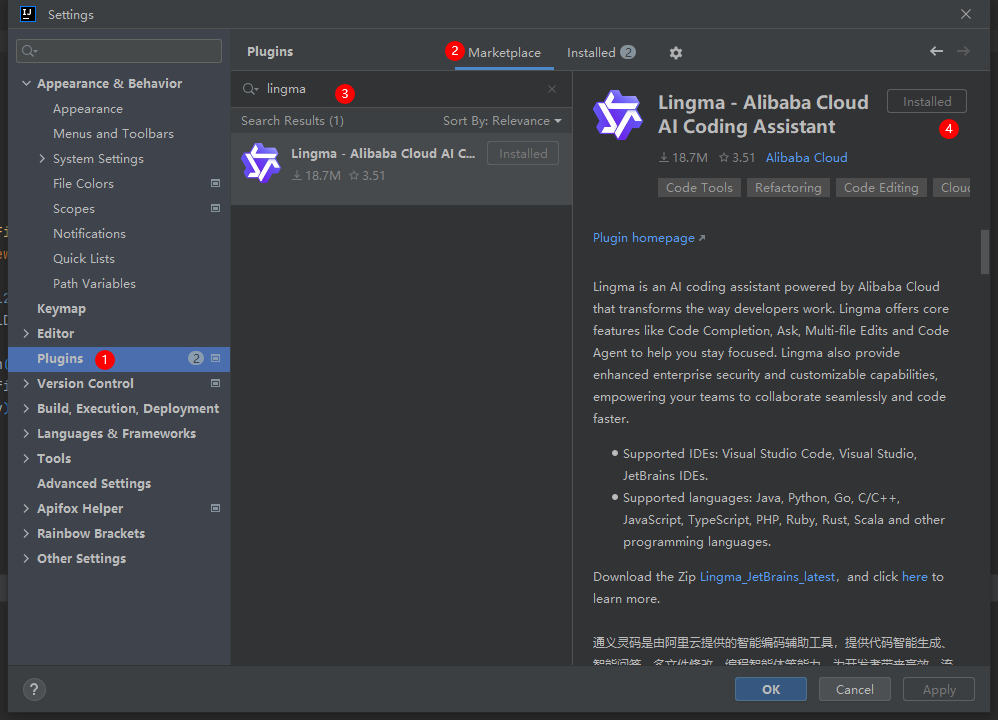This screenshot has height=720, width=998.
Task: Click Installed button in plugin details
Action: (927, 102)
